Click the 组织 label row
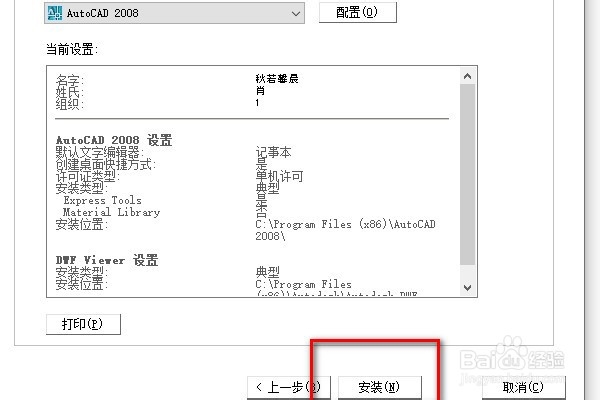 click(69, 104)
